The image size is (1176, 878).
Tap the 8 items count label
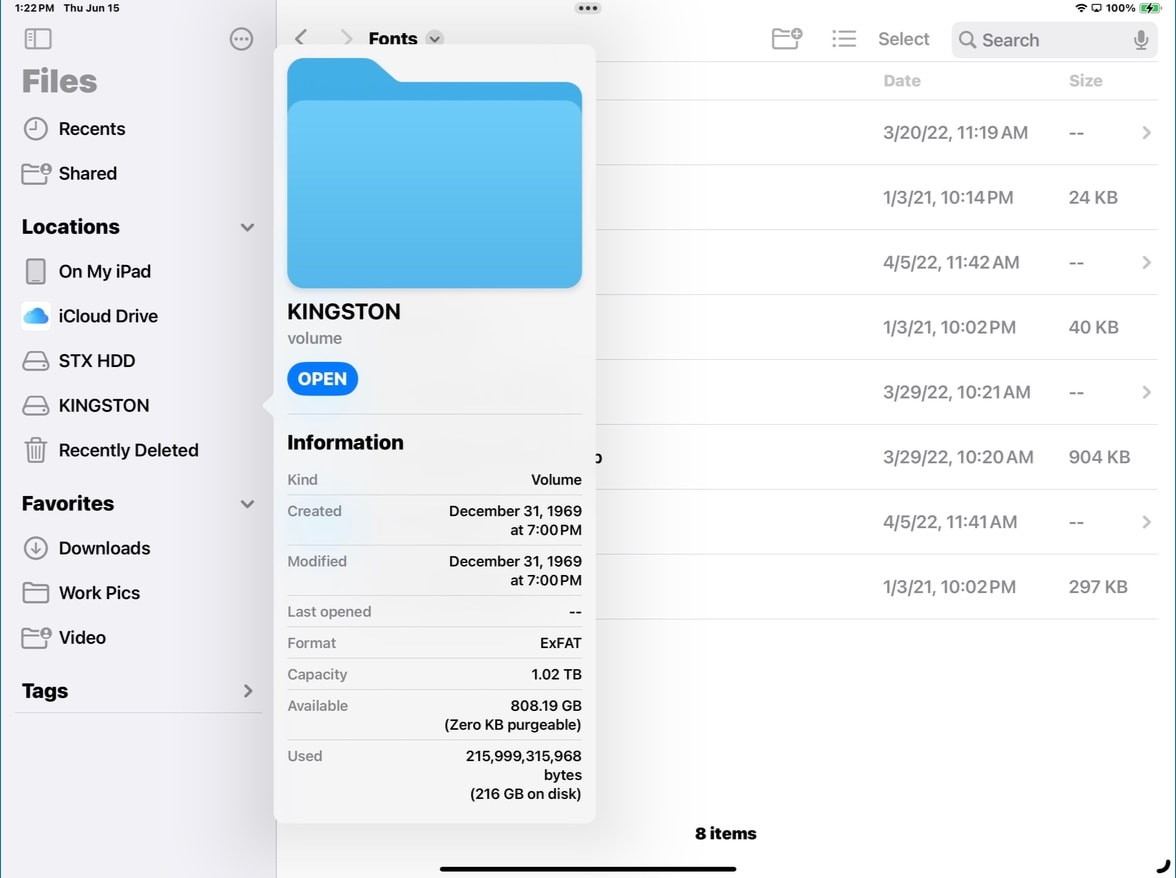pos(725,833)
